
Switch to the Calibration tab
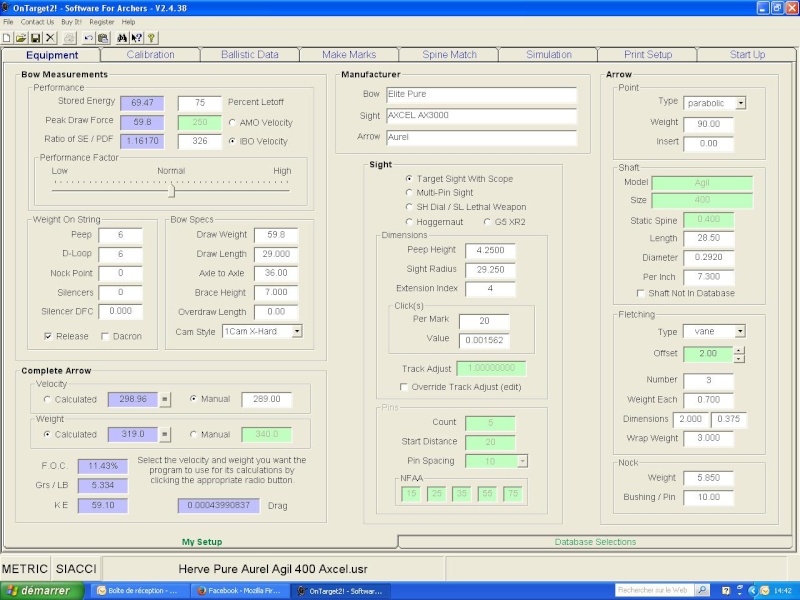(x=151, y=55)
